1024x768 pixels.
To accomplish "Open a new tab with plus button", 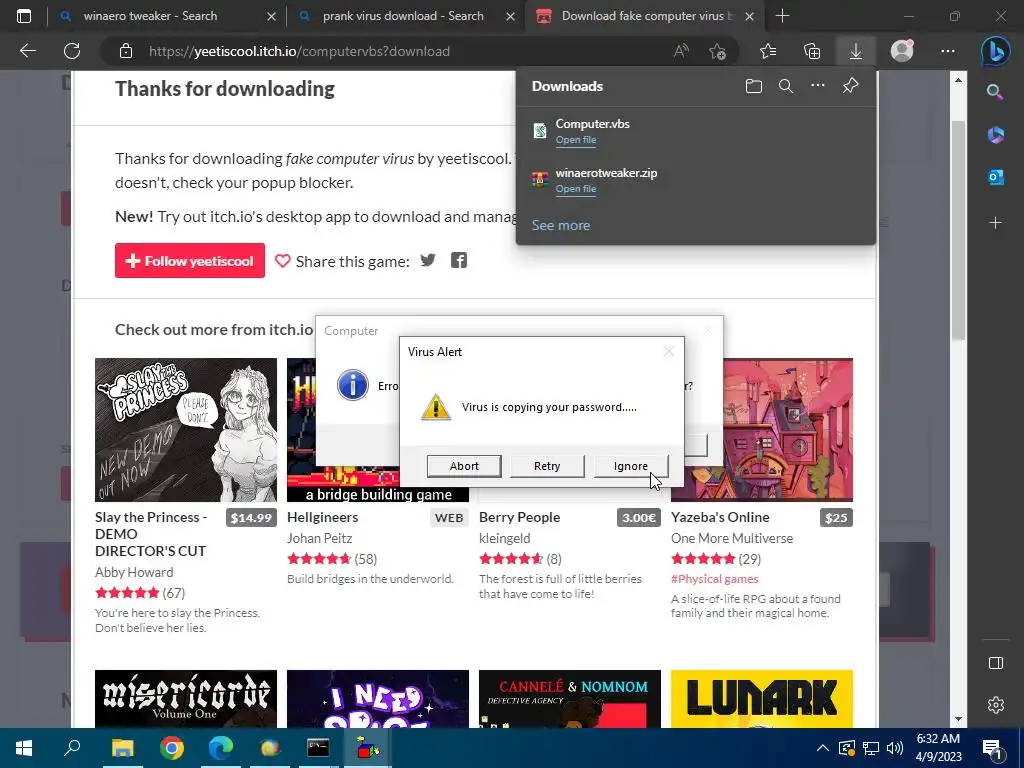I will click(x=782, y=16).
